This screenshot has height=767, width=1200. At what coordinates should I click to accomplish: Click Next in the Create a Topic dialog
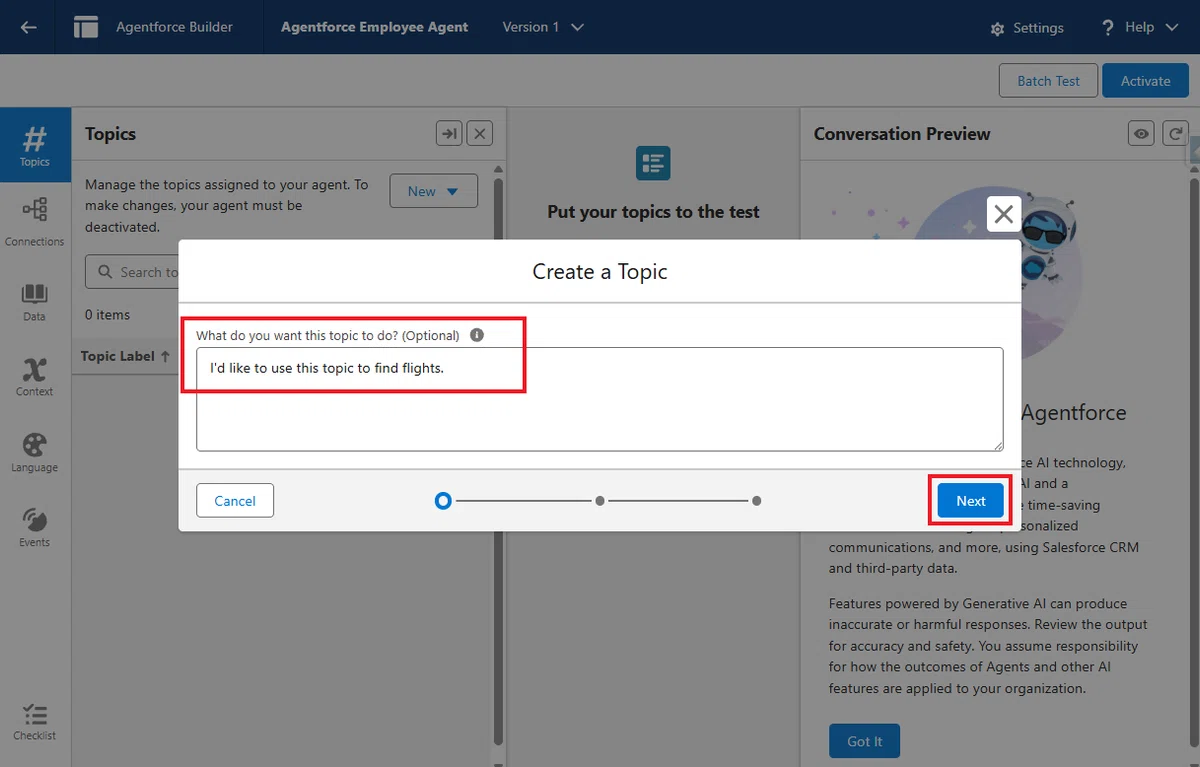(x=970, y=501)
